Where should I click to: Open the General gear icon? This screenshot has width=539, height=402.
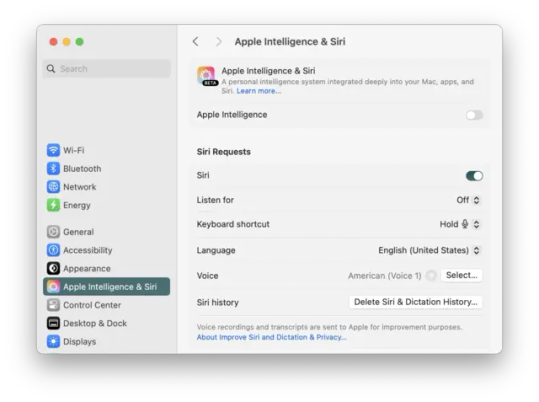point(53,232)
